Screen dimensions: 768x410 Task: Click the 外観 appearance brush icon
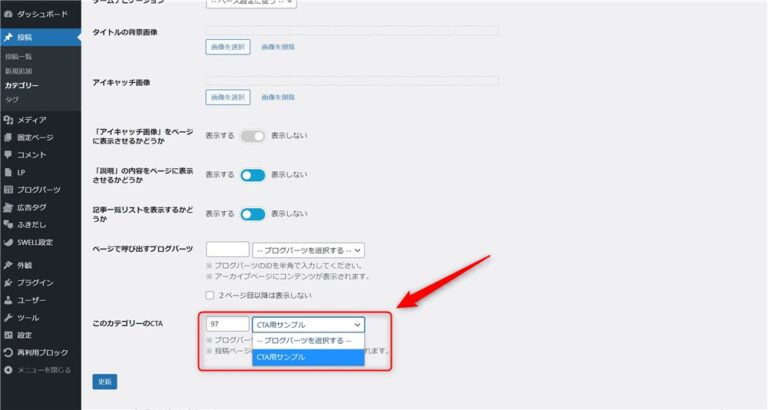(x=9, y=265)
